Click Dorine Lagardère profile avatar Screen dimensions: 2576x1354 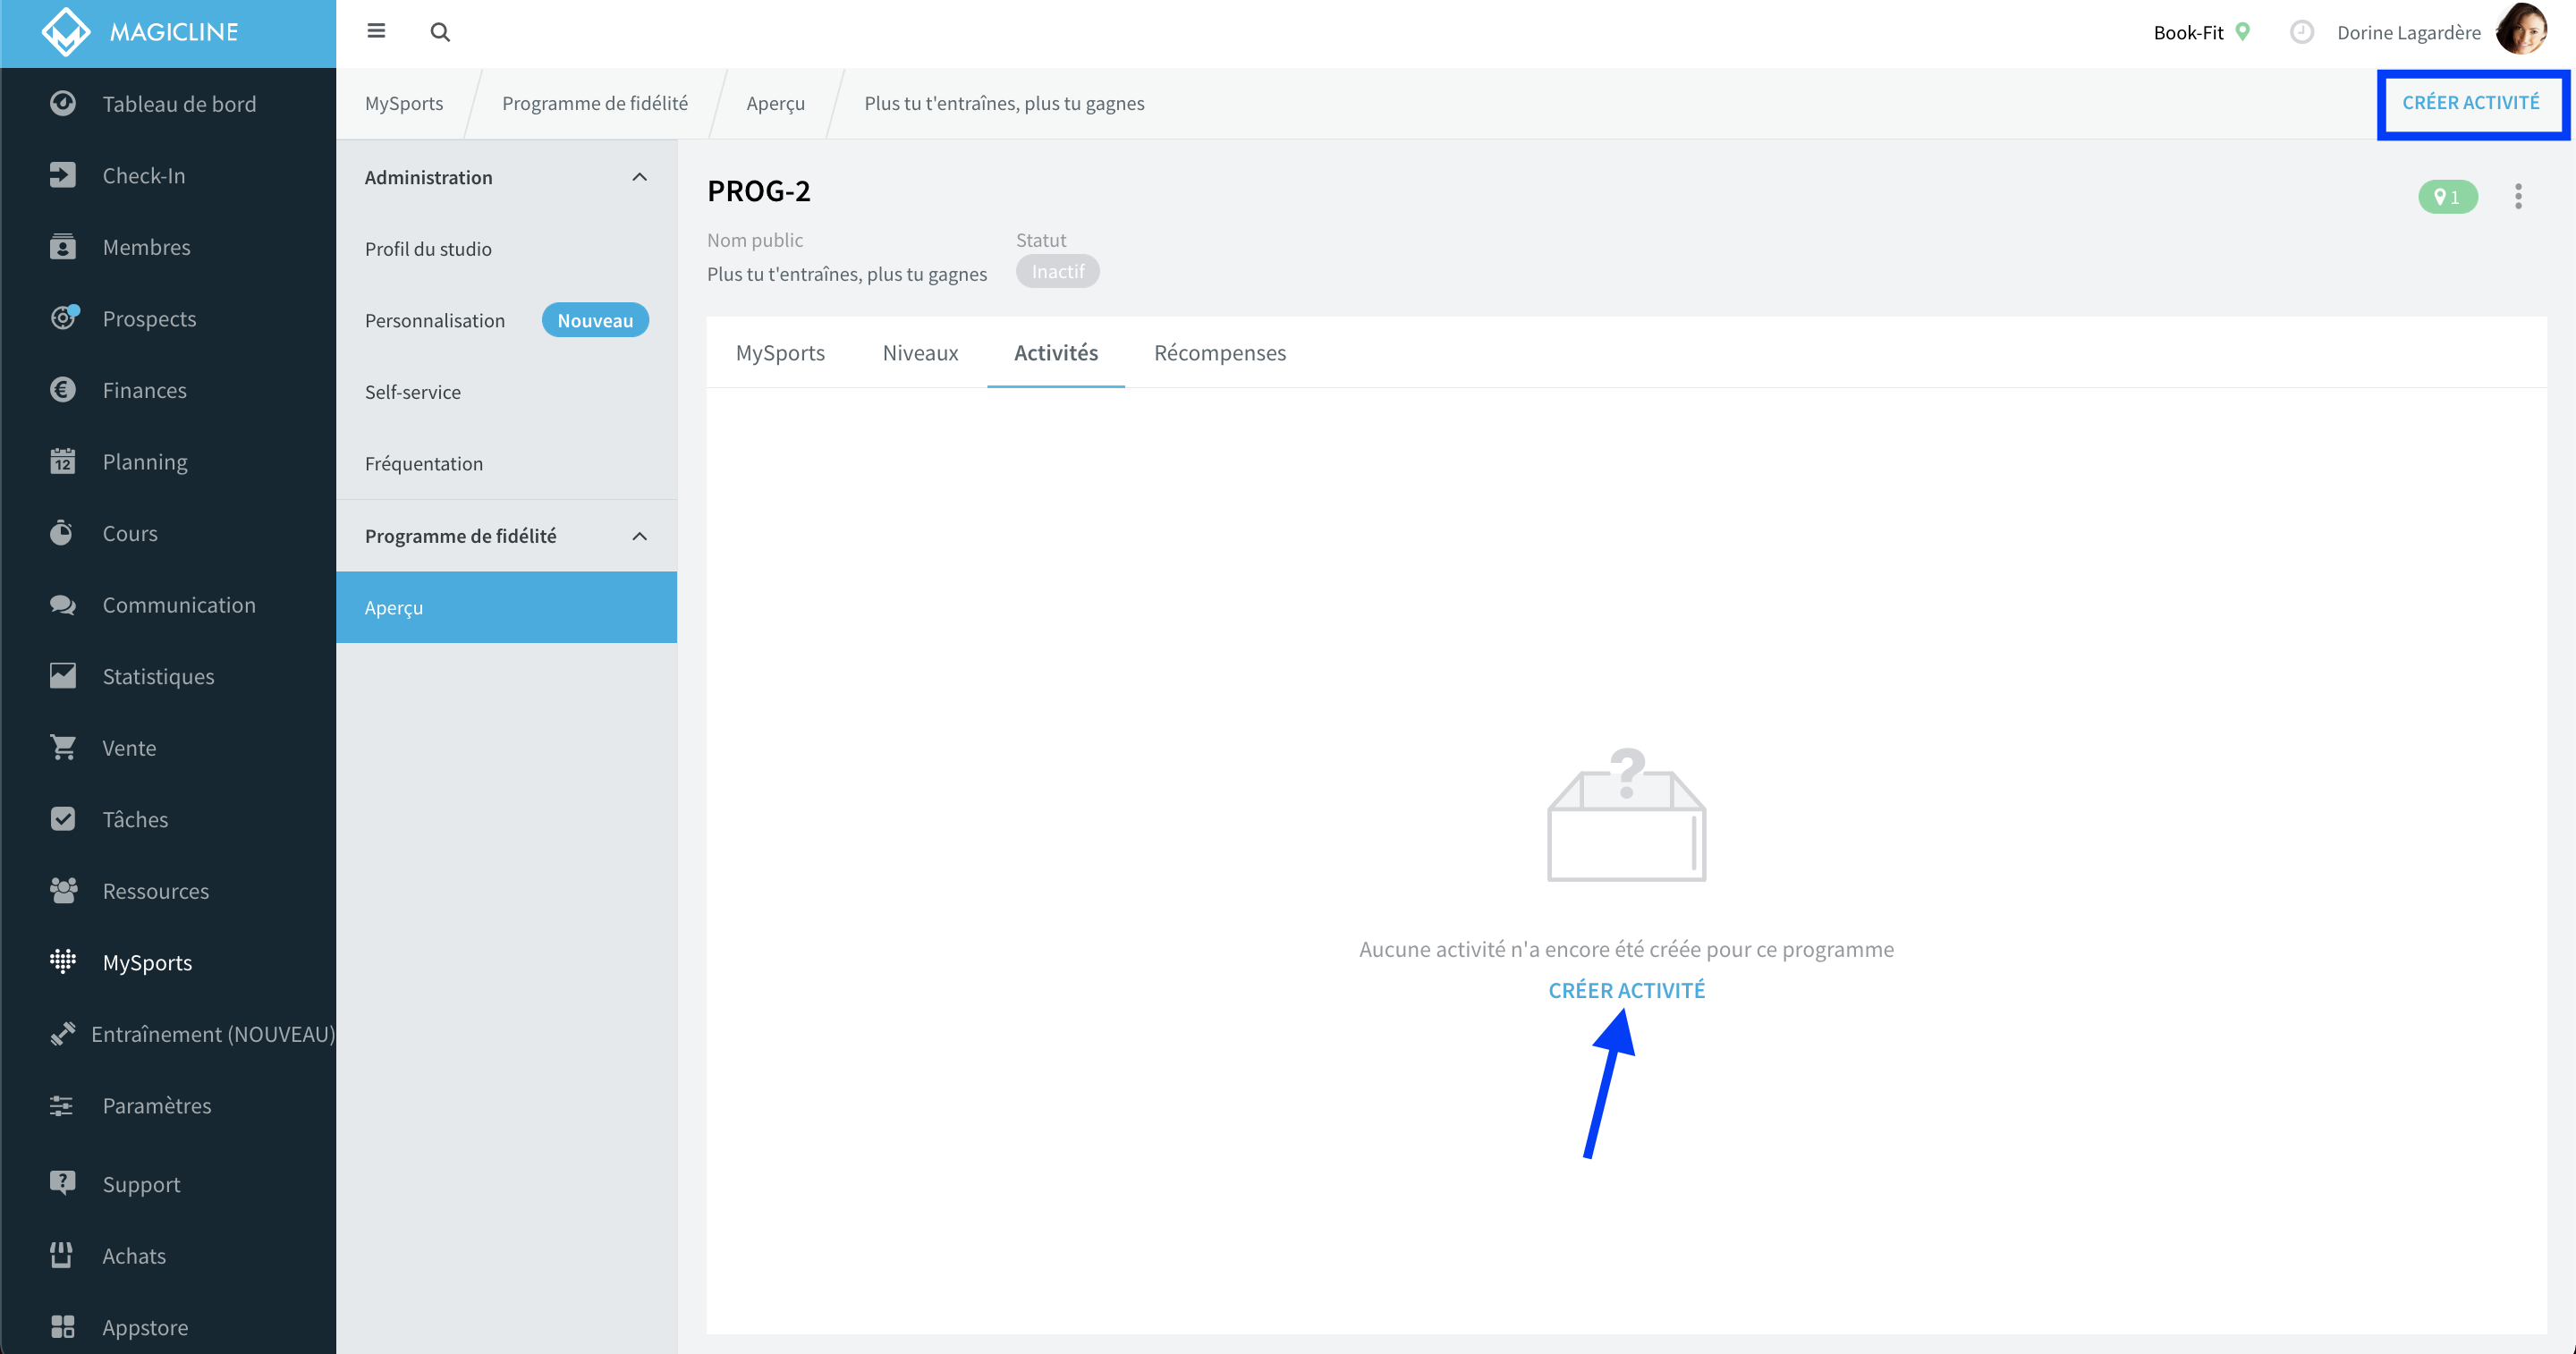point(2521,30)
